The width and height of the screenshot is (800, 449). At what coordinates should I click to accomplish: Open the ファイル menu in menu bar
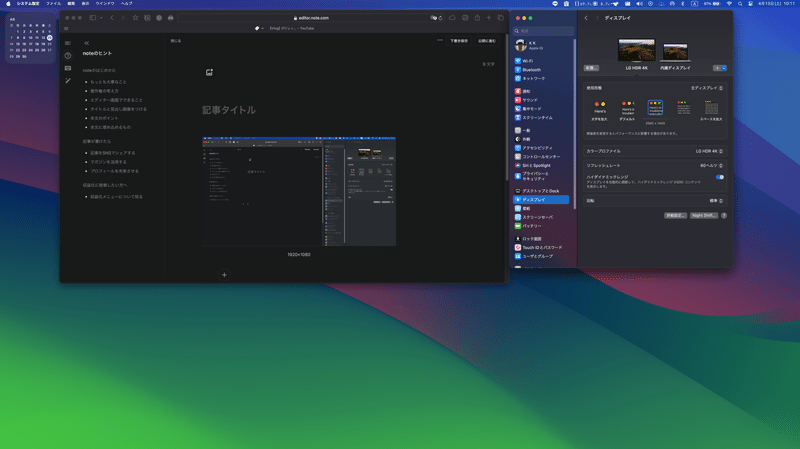coord(53,4)
